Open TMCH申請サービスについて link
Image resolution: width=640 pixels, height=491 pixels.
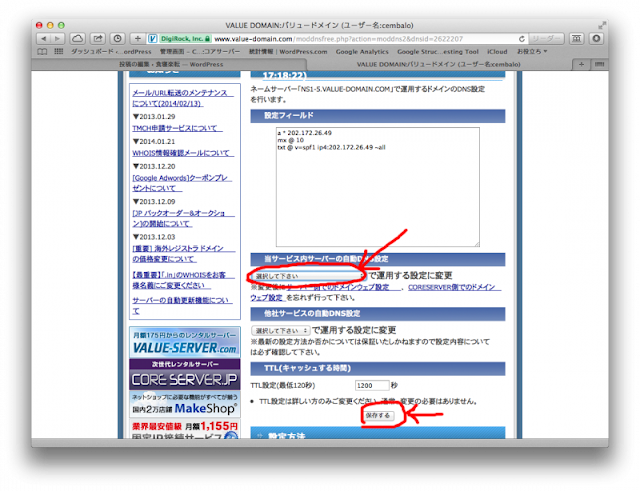click(x=177, y=128)
